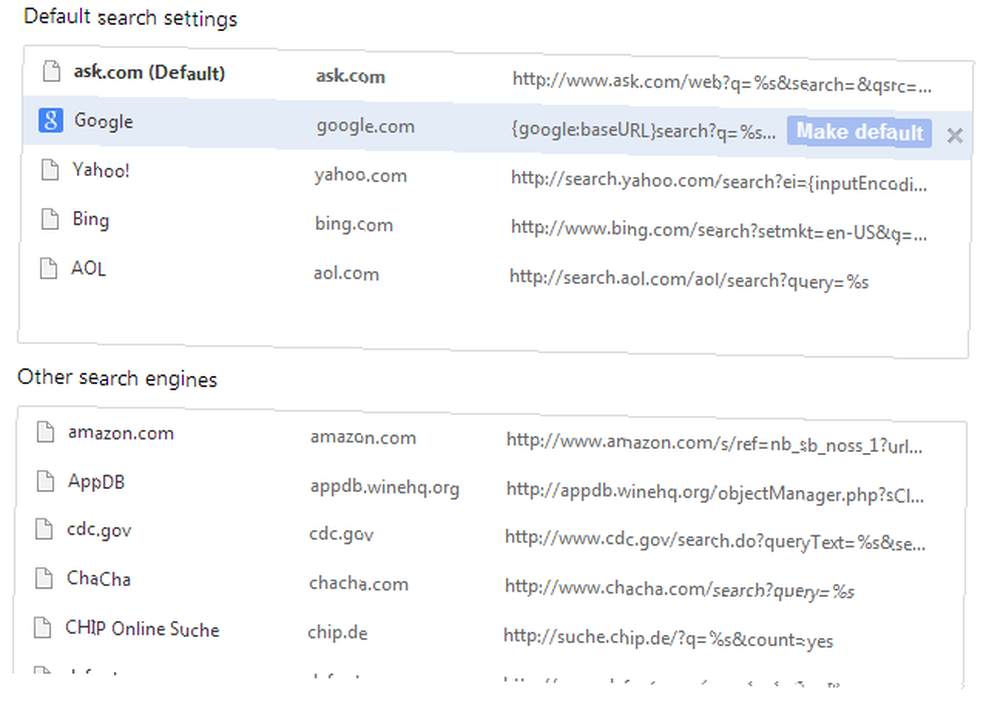1000x703 pixels.
Task: Select the AOL engine name
Action: click(x=89, y=269)
